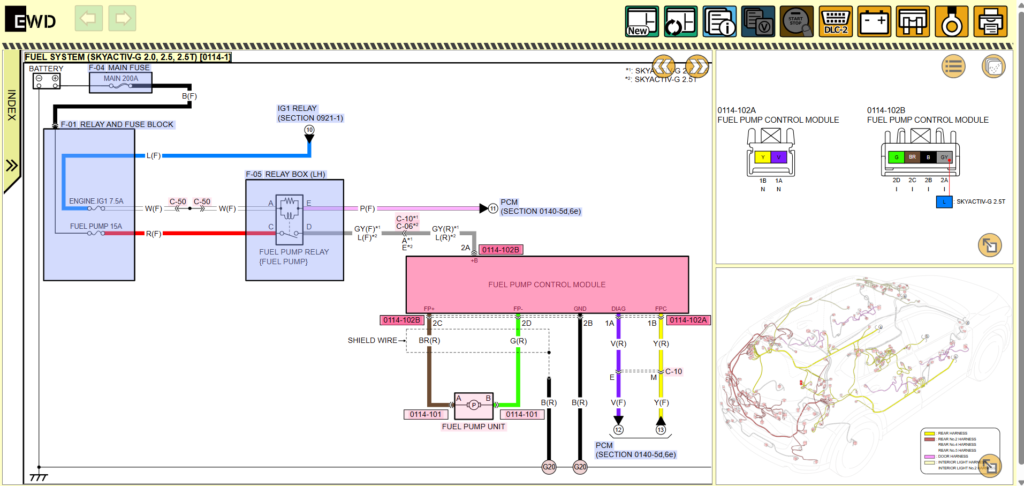Screen dimensions: 1024x486
Task: Click the F-04 MAIN FUSE label
Action: click(x=120, y=67)
